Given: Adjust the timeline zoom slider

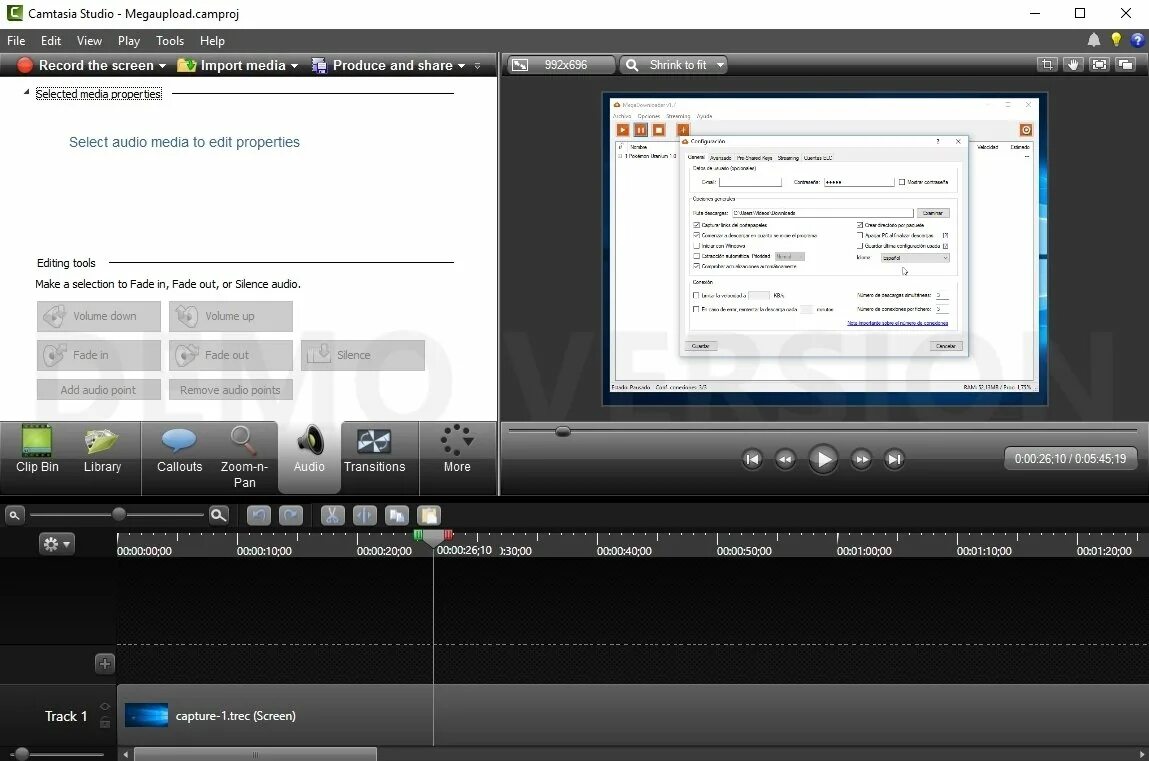Looking at the screenshot, I should click(118, 514).
